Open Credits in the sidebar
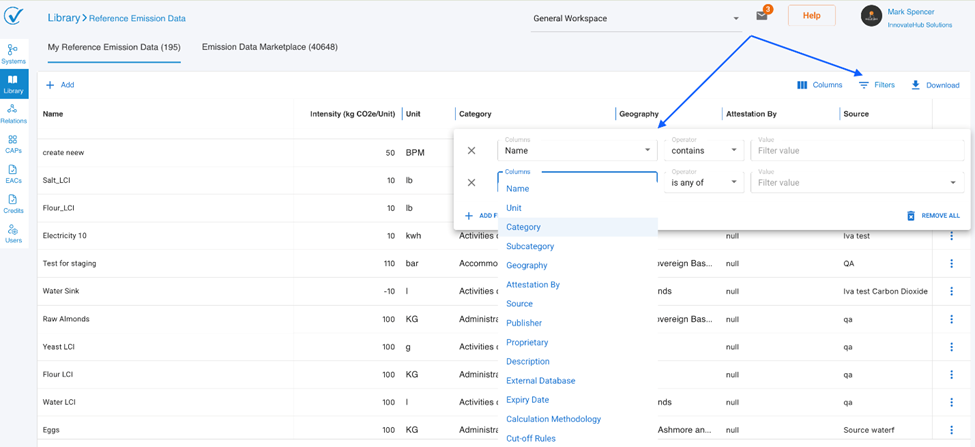Image resolution: width=975 pixels, height=447 pixels. [x=13, y=204]
